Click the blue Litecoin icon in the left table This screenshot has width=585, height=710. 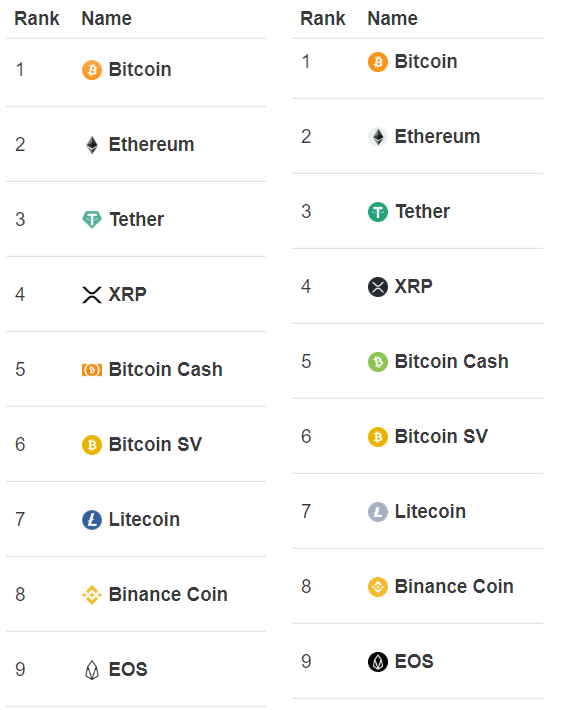(x=92, y=520)
